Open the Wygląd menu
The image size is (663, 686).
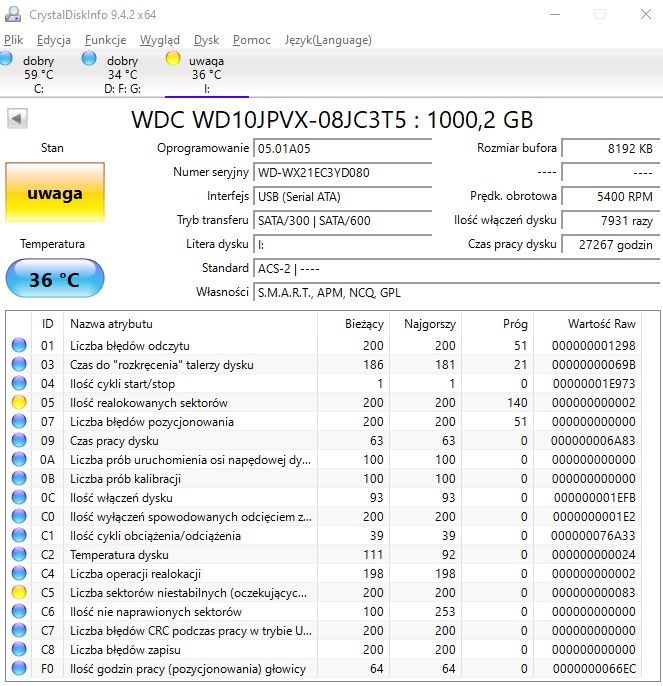(x=160, y=40)
